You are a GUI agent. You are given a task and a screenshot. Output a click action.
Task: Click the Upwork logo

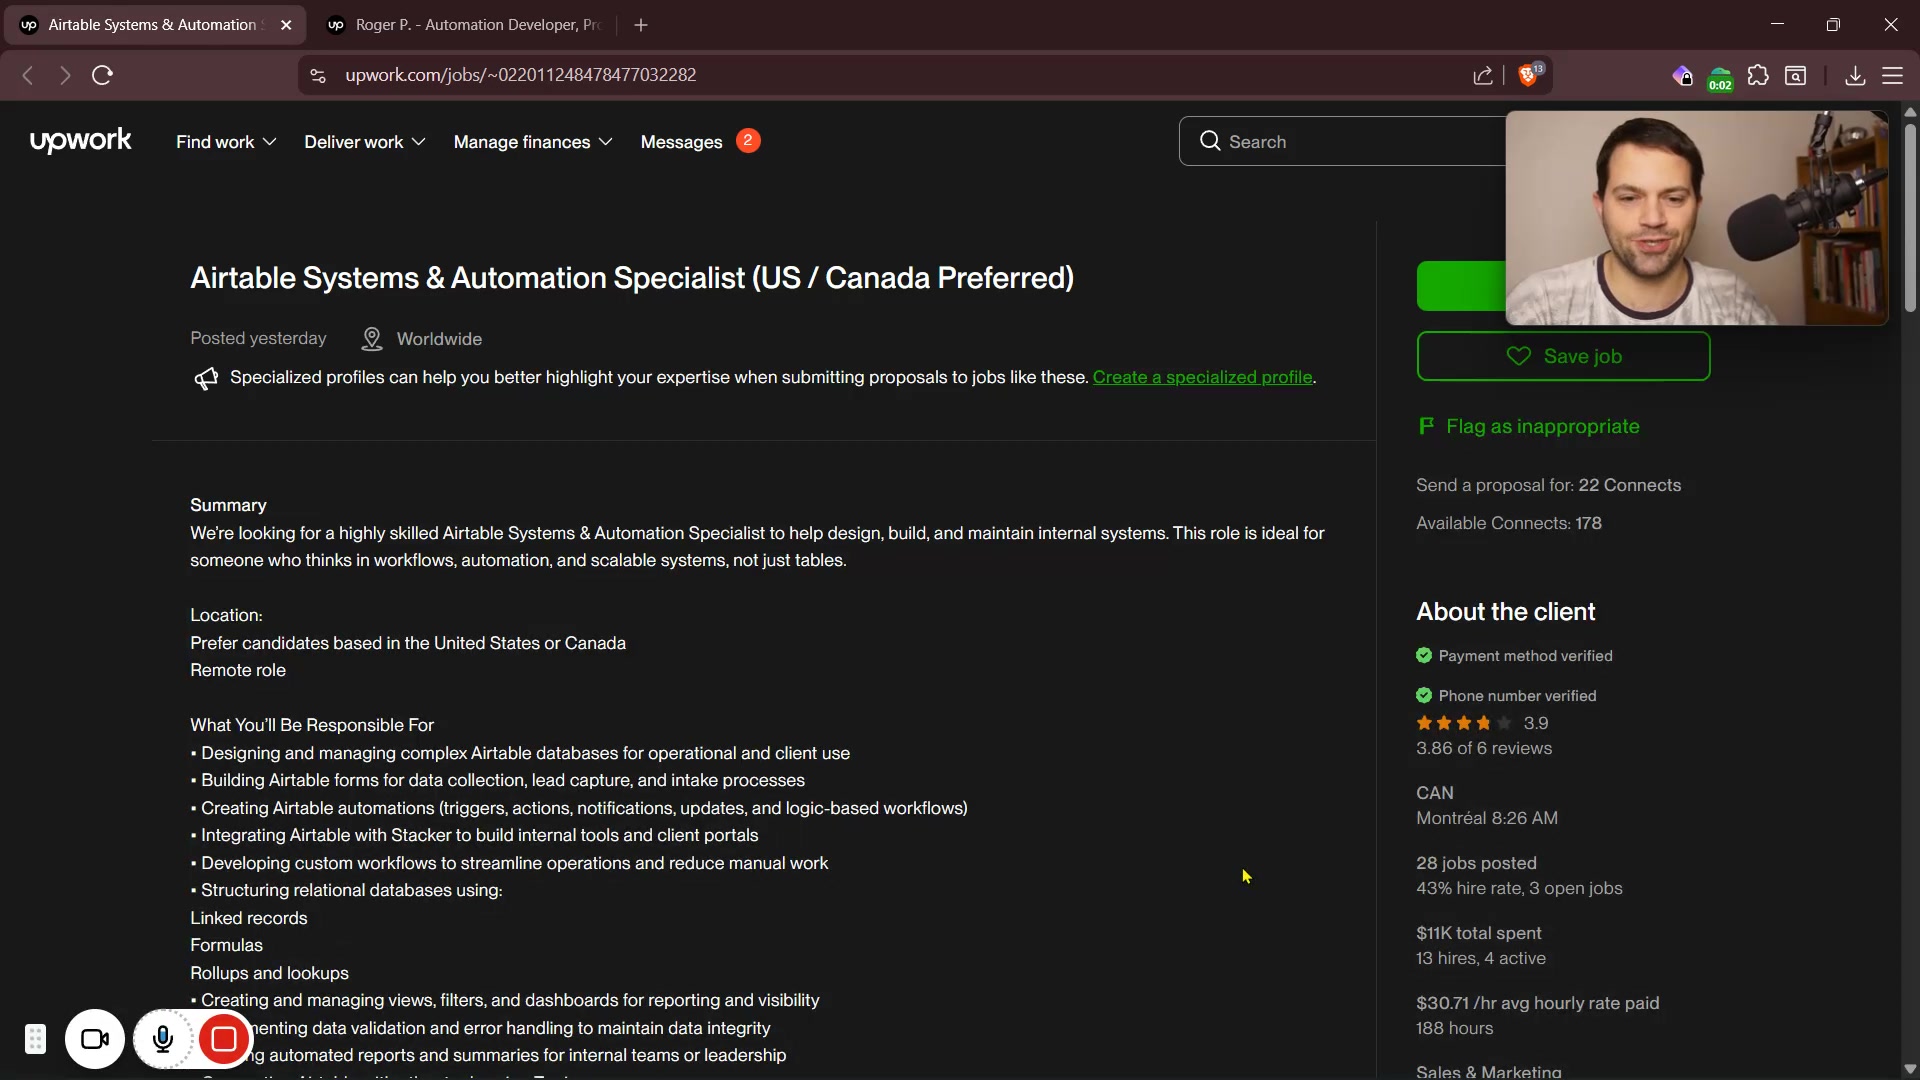point(80,141)
